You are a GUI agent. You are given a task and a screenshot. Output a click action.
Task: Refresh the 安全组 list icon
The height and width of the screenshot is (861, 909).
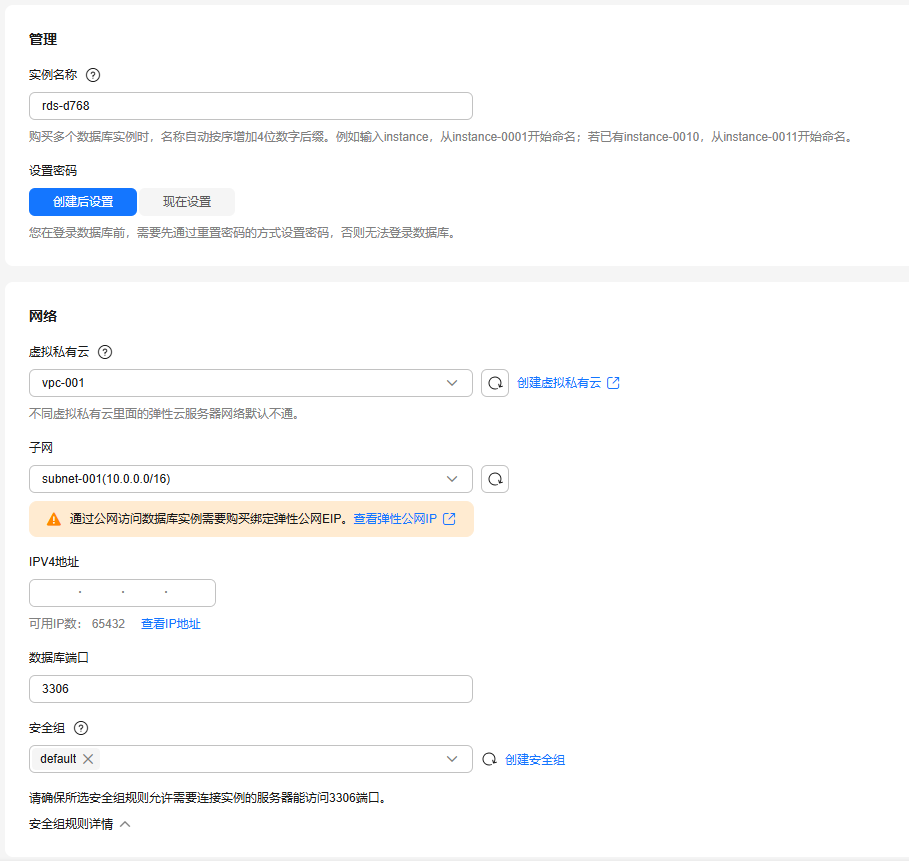[490, 759]
